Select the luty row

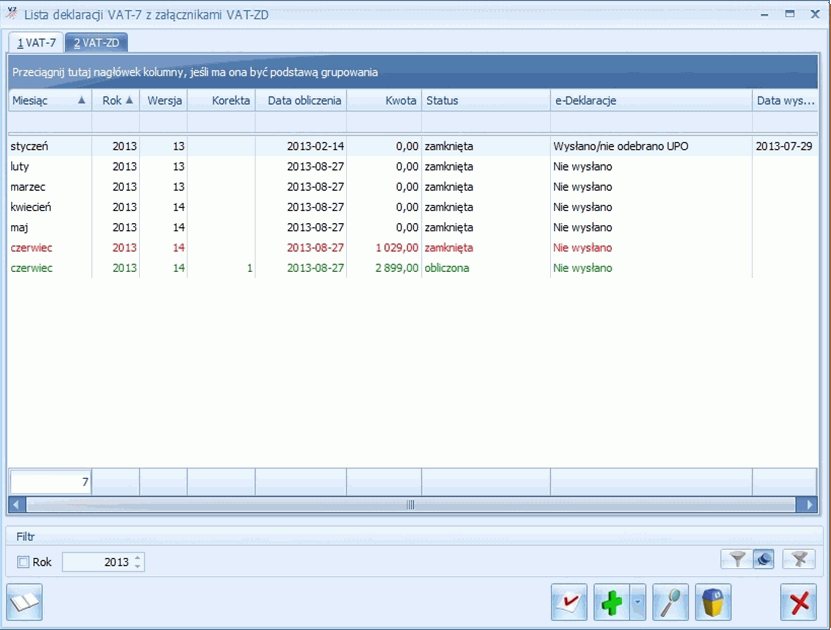pos(413,166)
